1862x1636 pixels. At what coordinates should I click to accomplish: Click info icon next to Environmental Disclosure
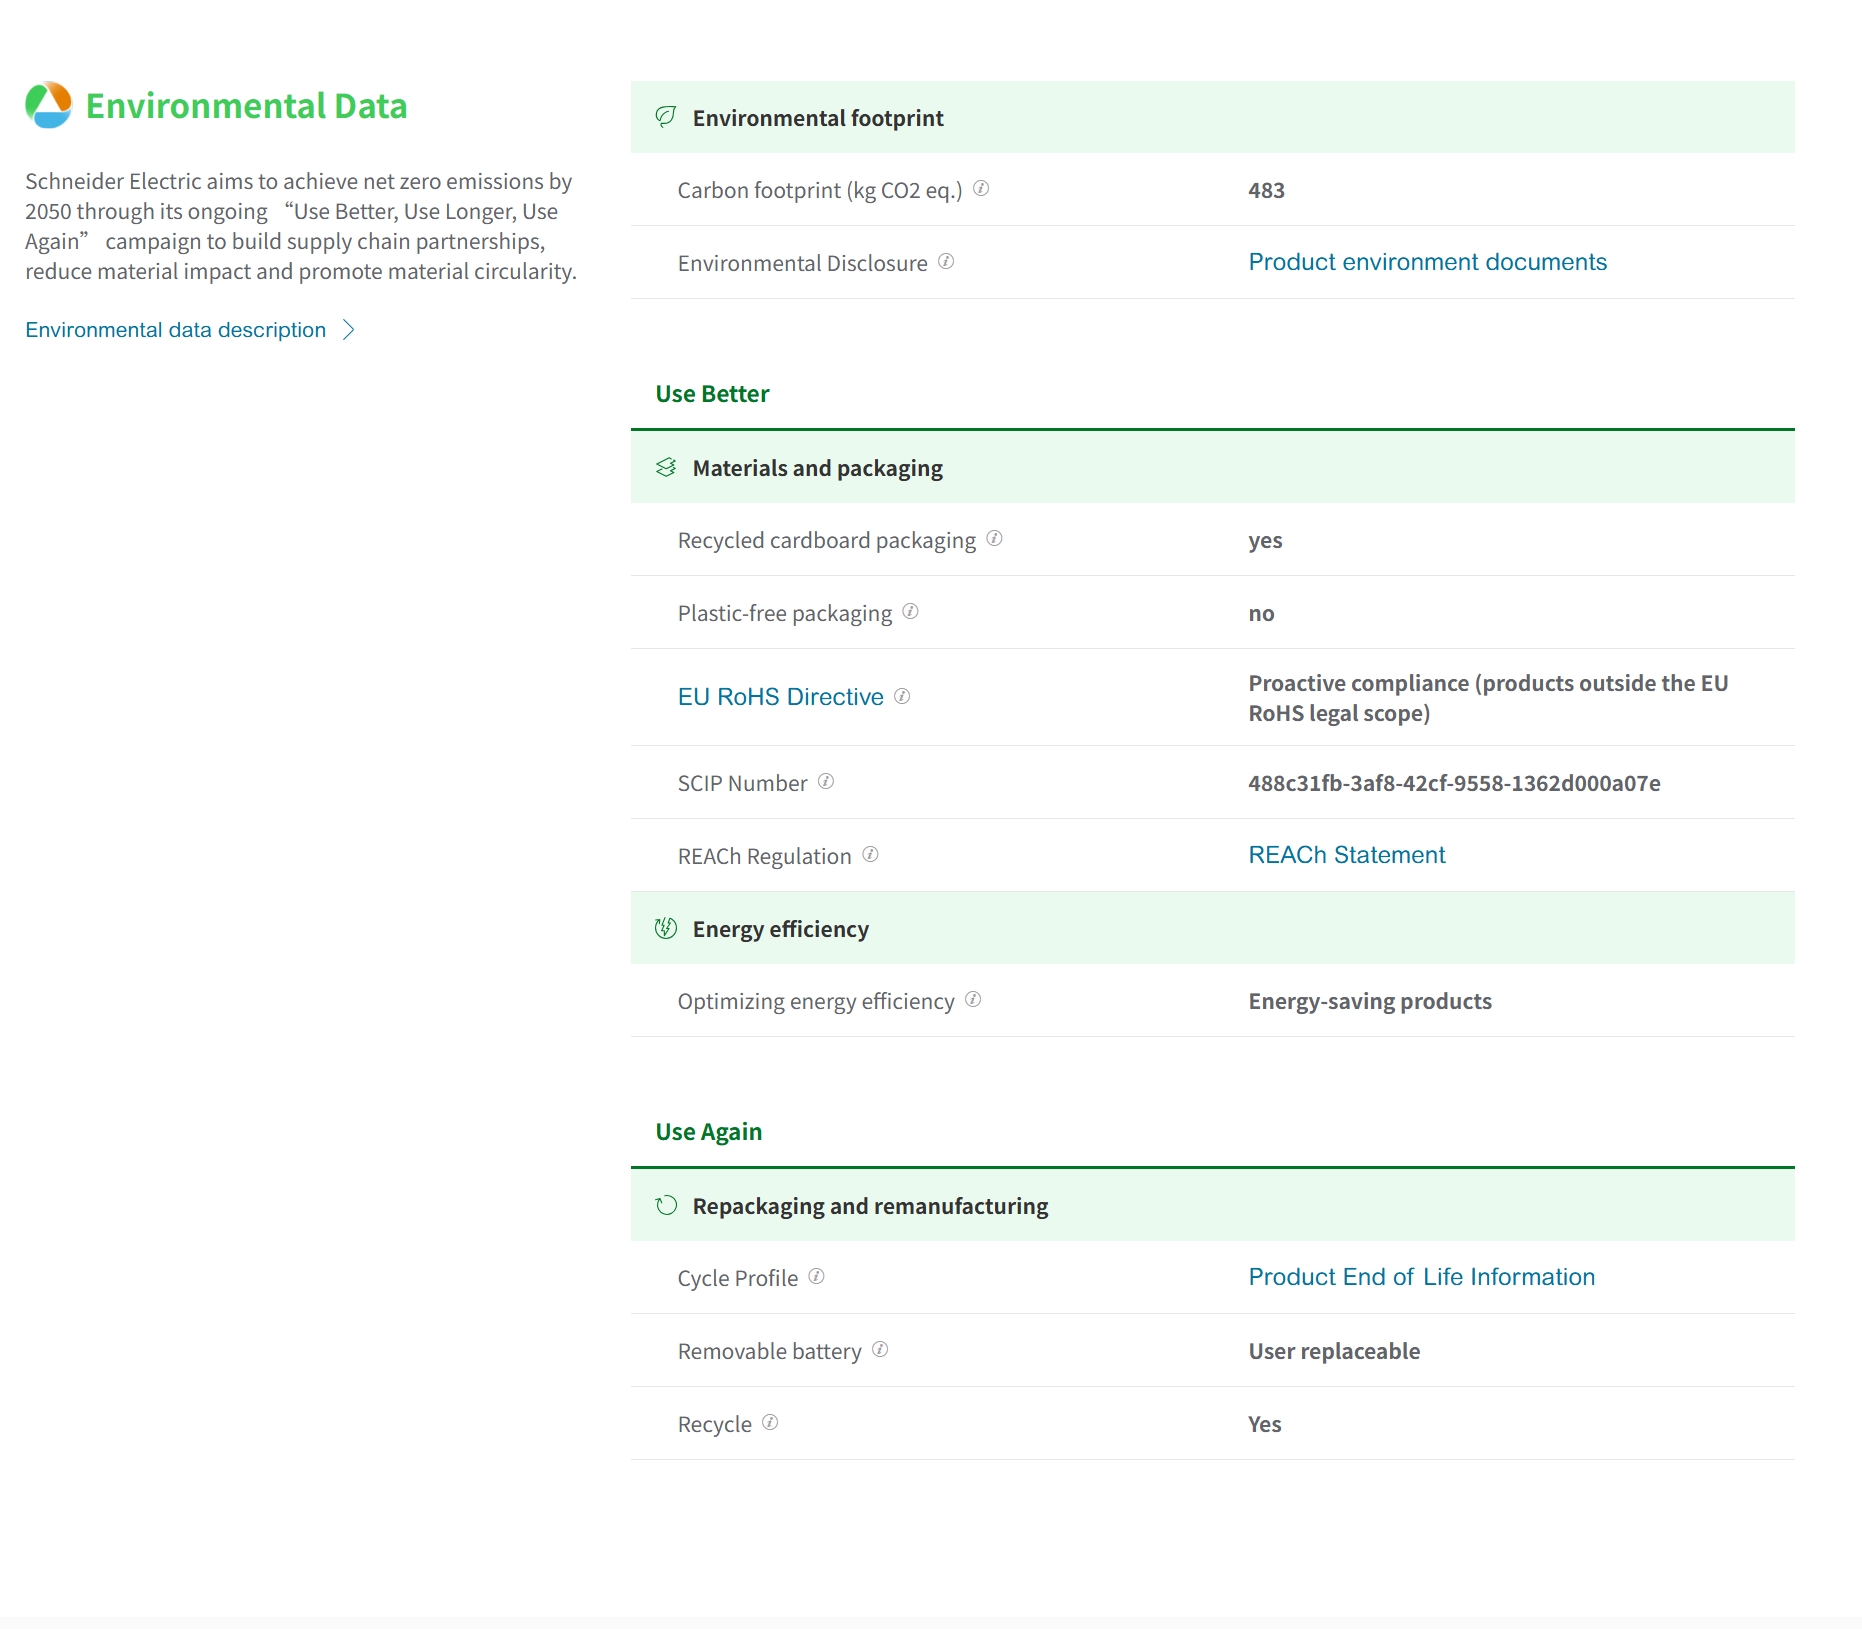point(946,261)
